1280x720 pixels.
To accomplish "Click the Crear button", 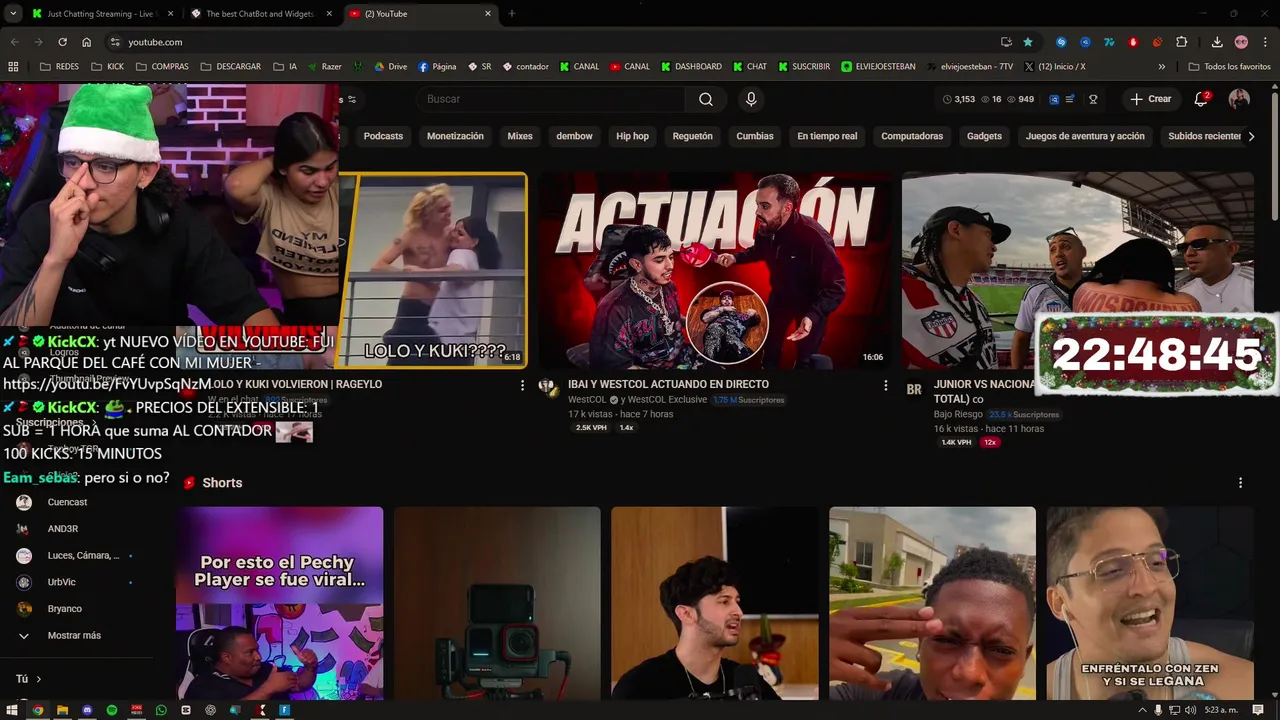I will coord(1151,99).
